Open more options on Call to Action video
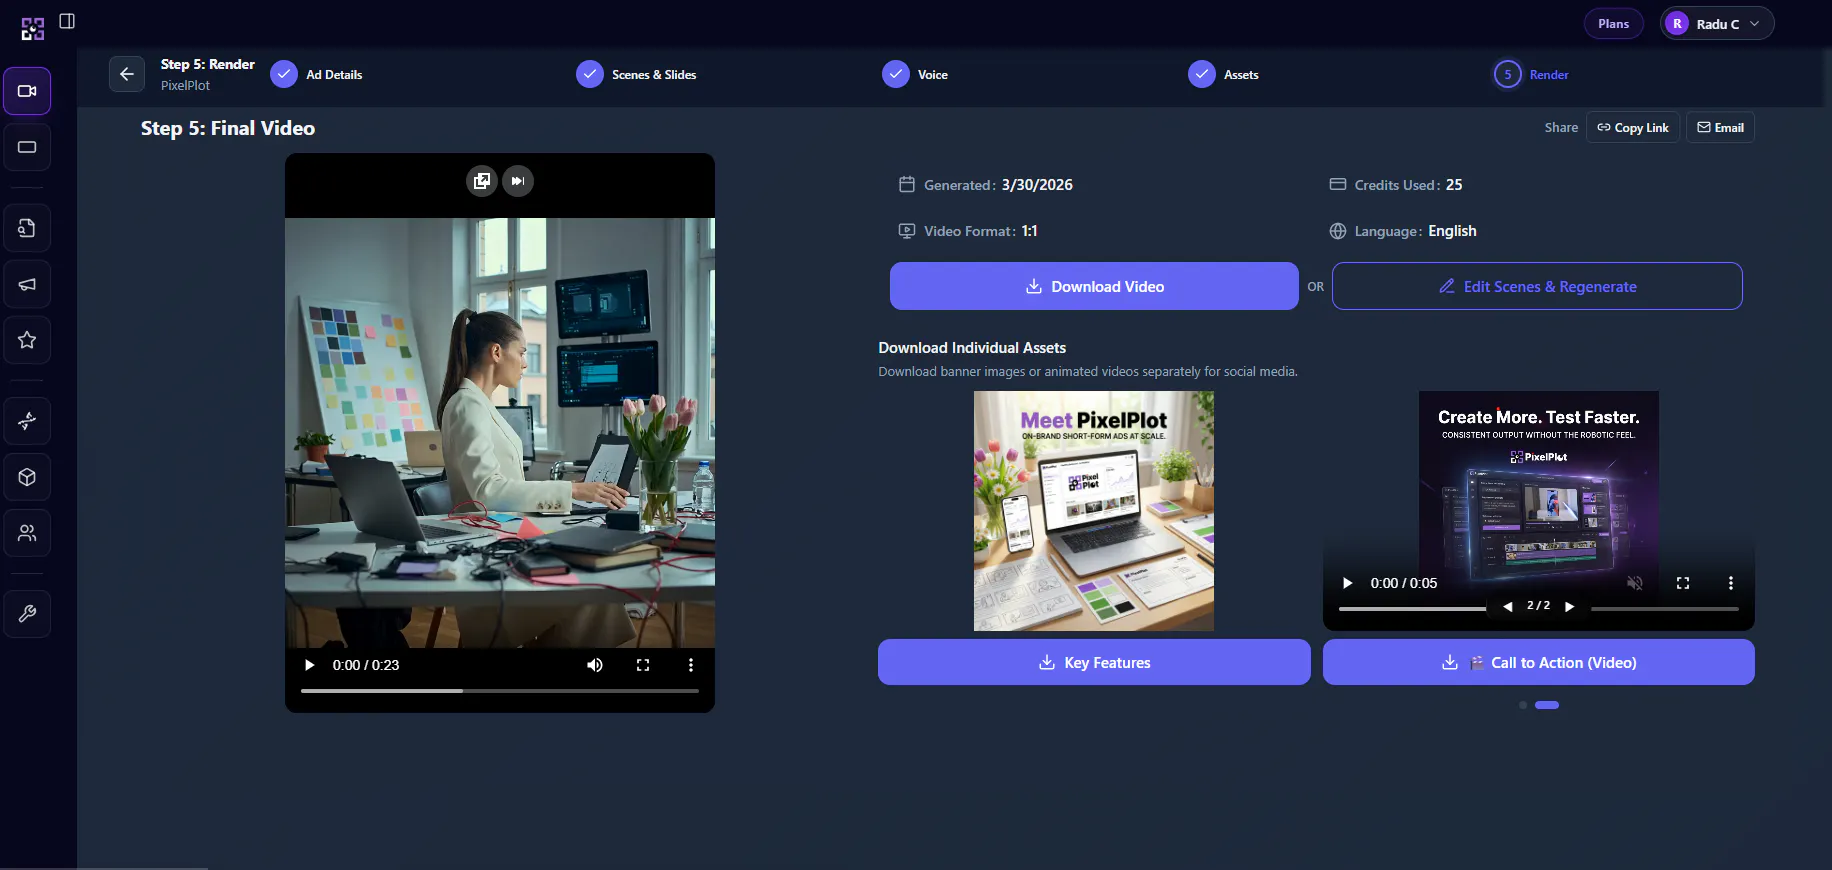The image size is (1832, 870). (x=1731, y=583)
